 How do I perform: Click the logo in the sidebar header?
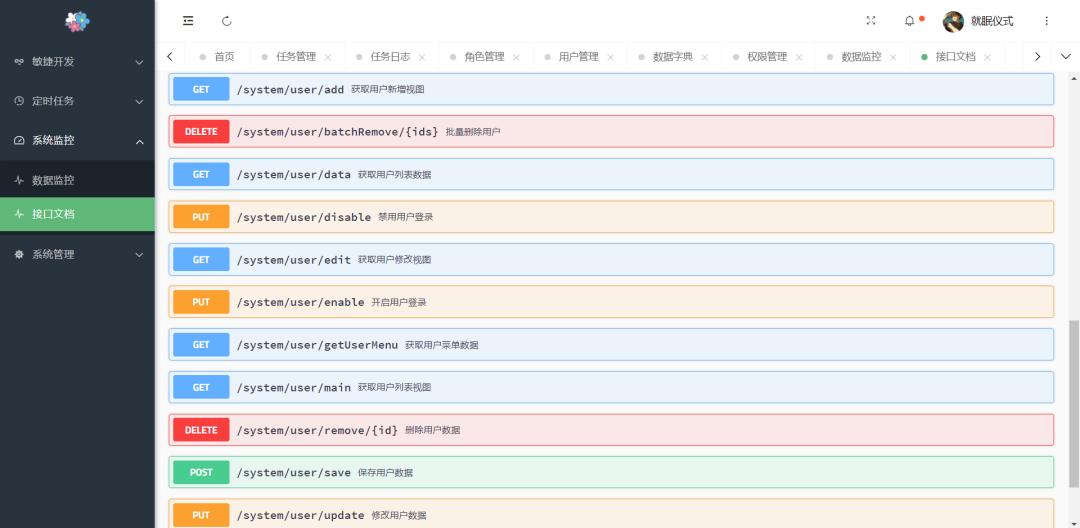point(77,21)
